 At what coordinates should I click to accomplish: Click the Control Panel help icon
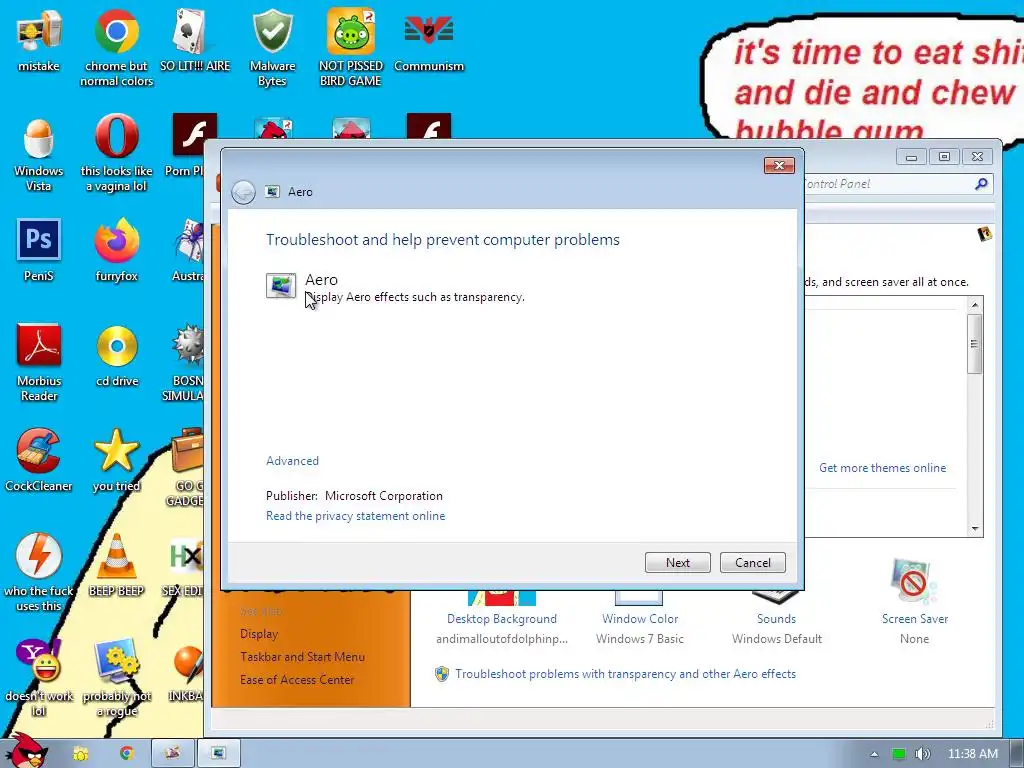click(x=985, y=234)
